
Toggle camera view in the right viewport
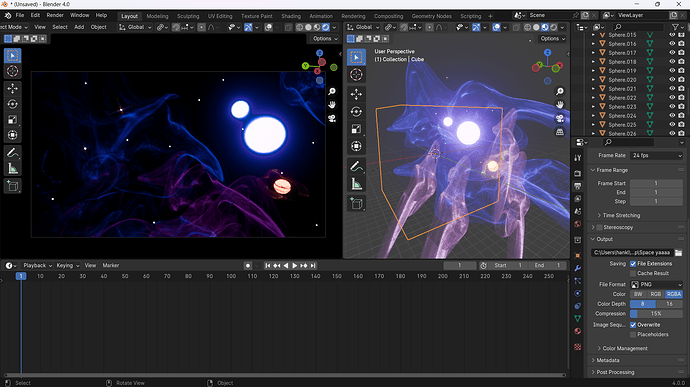coord(559,118)
